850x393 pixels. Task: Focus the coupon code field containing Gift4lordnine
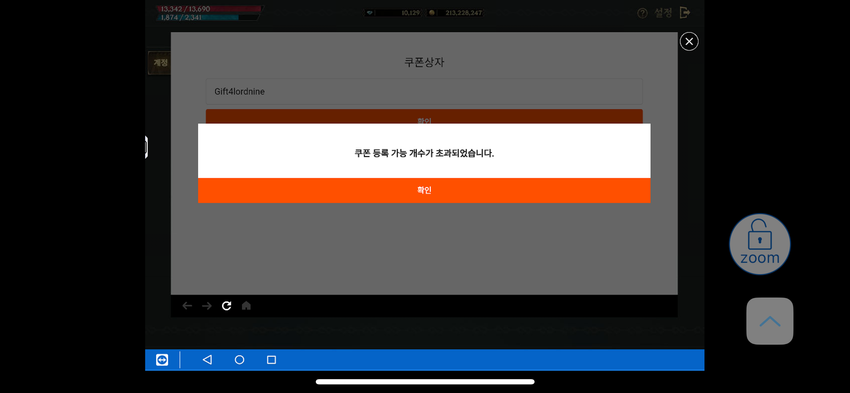(424, 92)
